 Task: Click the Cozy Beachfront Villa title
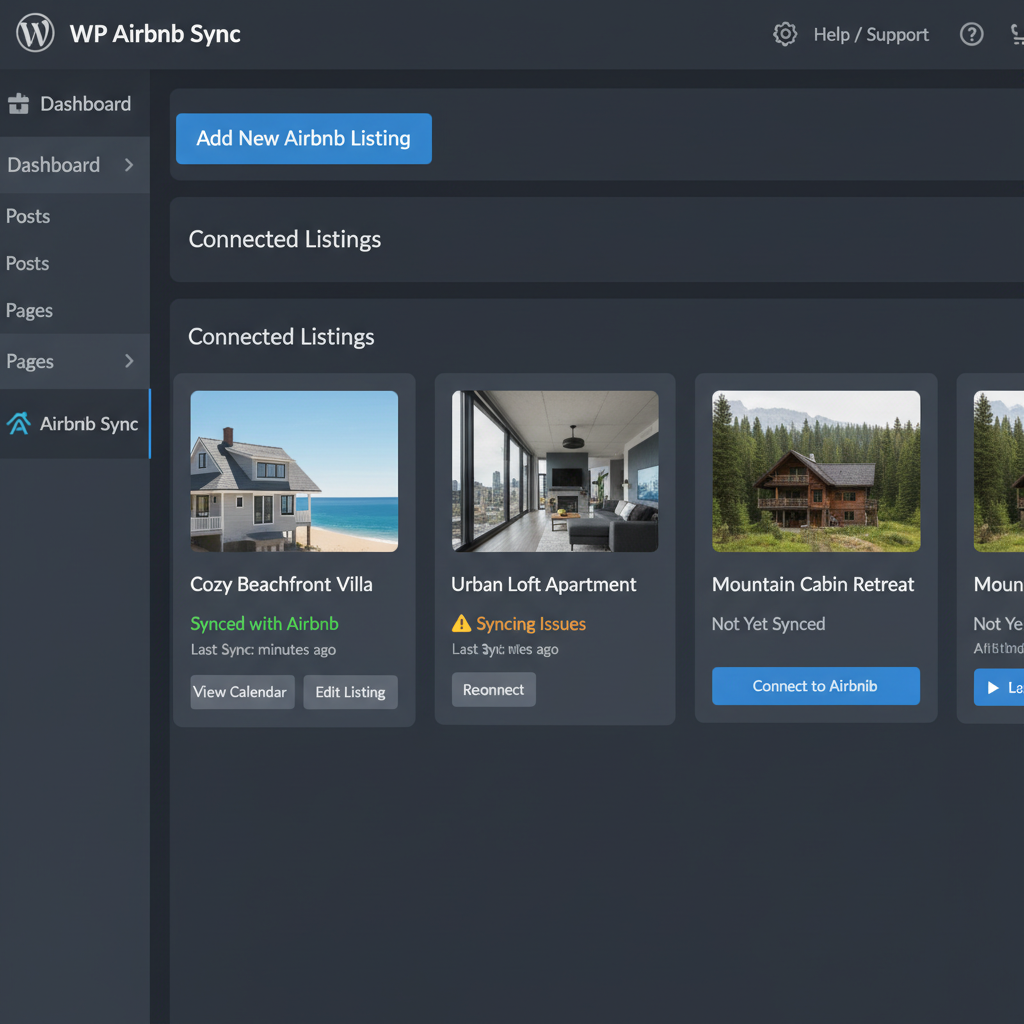(281, 584)
